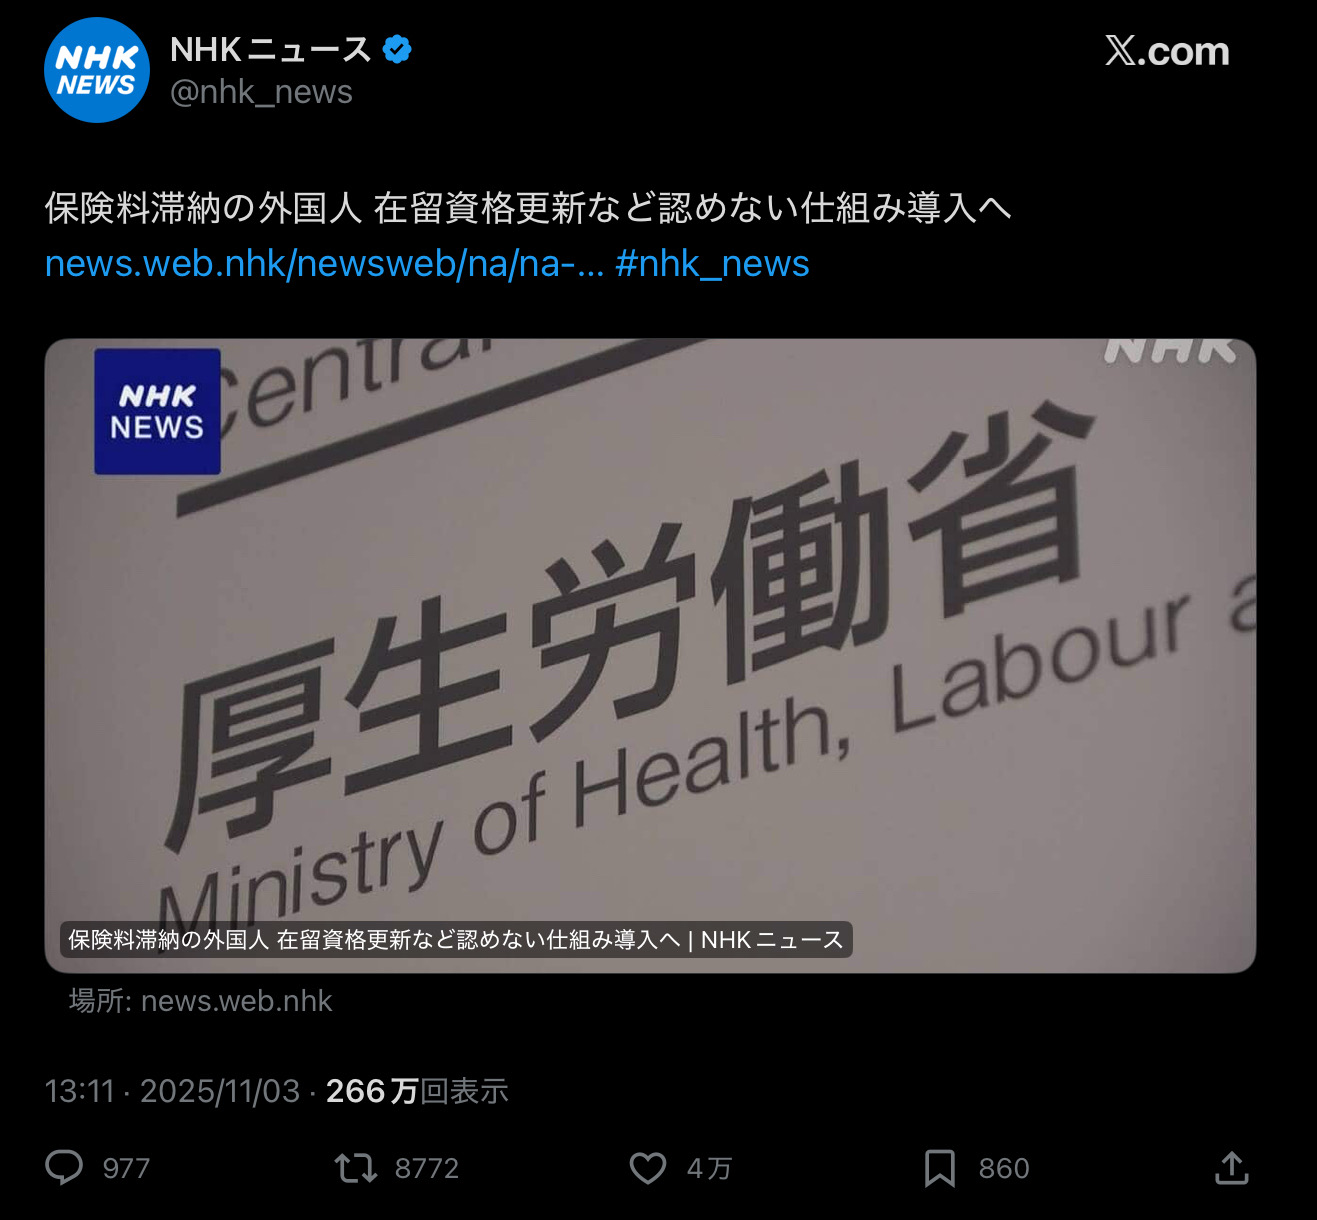Click the X.com watermark logo

click(1167, 51)
